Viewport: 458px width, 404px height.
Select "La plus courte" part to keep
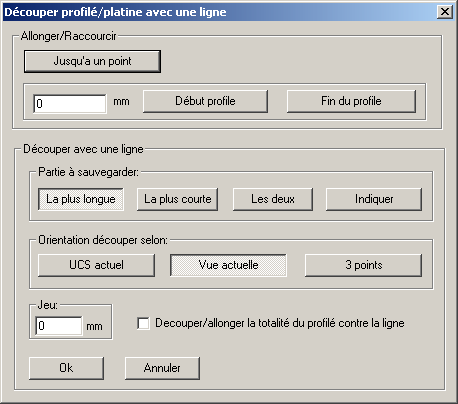[x=177, y=199]
